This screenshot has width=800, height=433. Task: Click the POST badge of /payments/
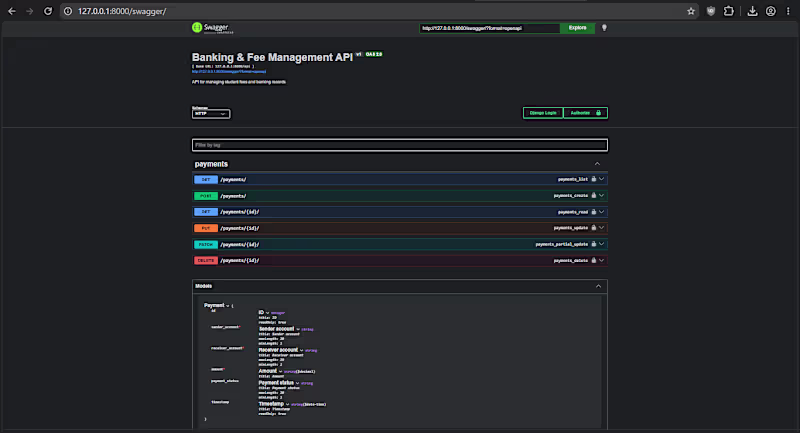[206, 196]
